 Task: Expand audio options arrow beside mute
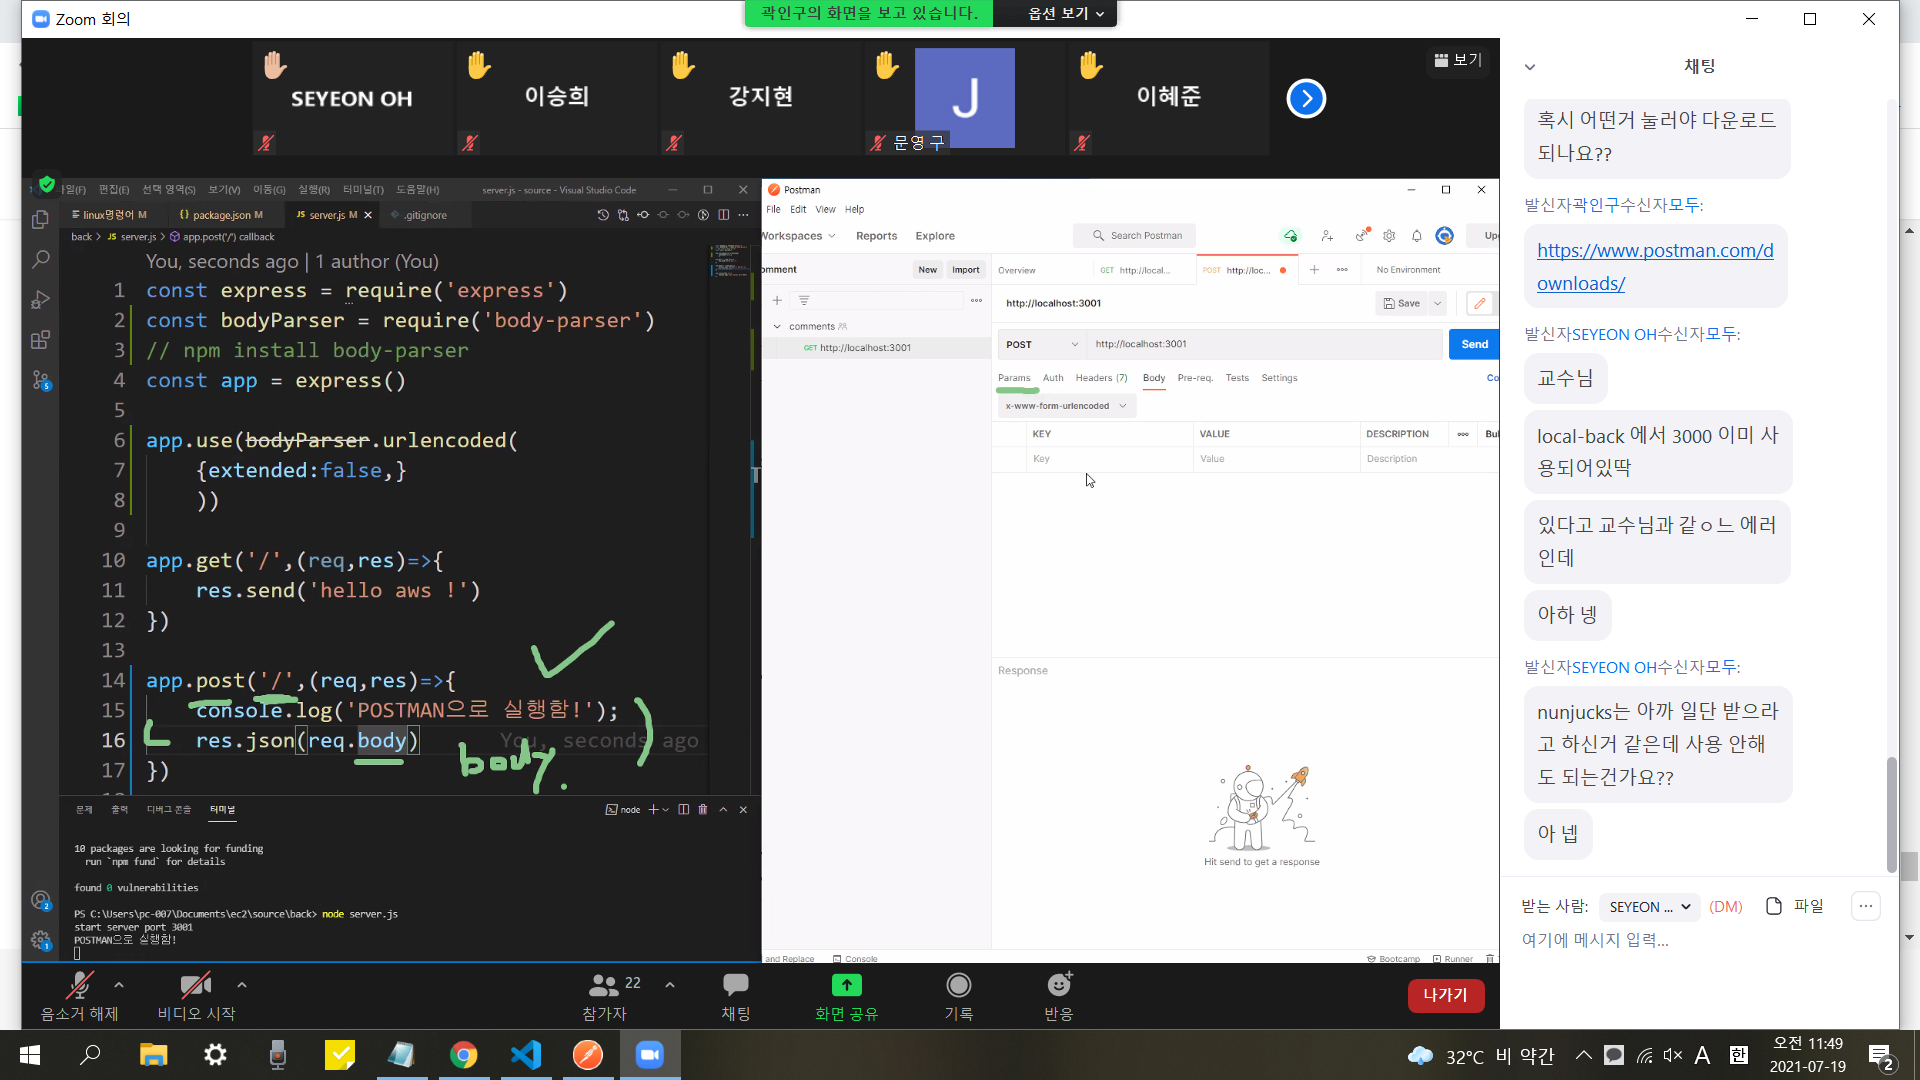pyautogui.click(x=119, y=985)
